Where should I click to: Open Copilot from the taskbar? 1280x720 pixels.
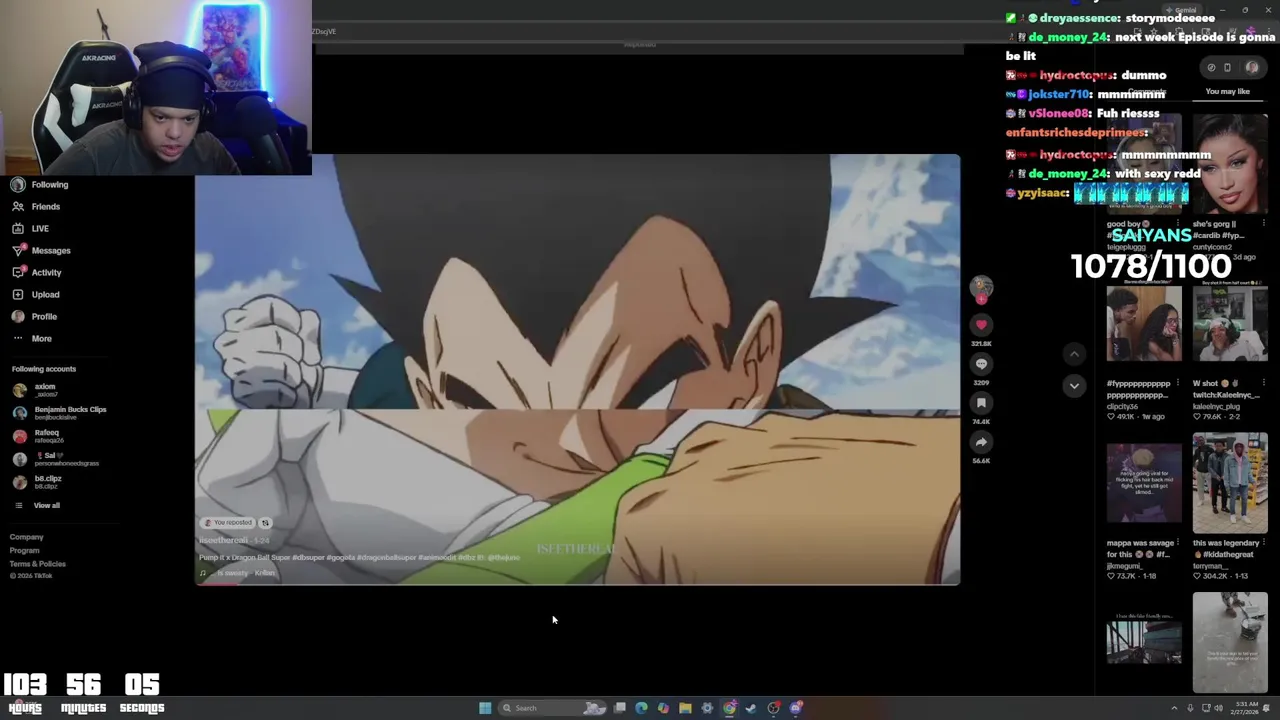click(x=663, y=708)
